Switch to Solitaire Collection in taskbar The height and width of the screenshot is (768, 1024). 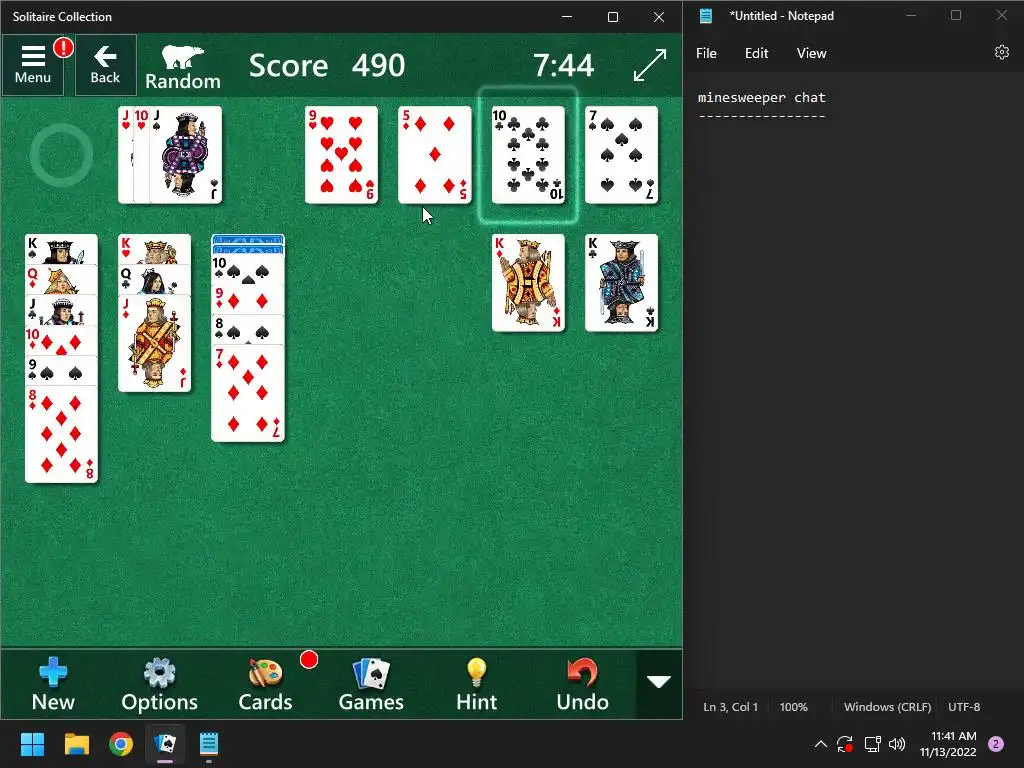165,744
